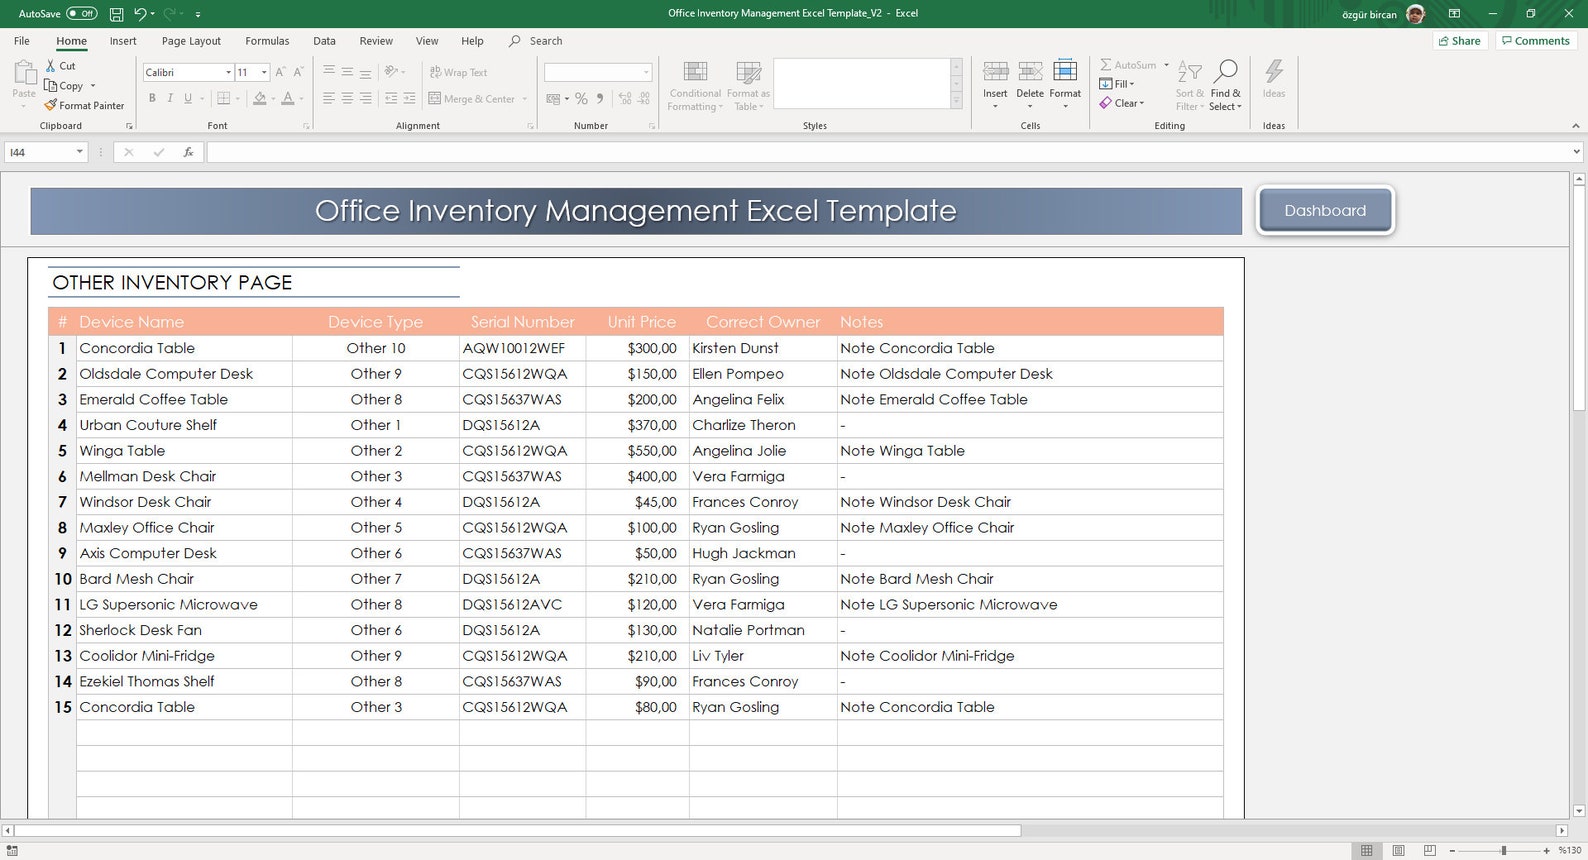Toggle the AutoSave switch
This screenshot has height=860, width=1588.
[x=82, y=14]
